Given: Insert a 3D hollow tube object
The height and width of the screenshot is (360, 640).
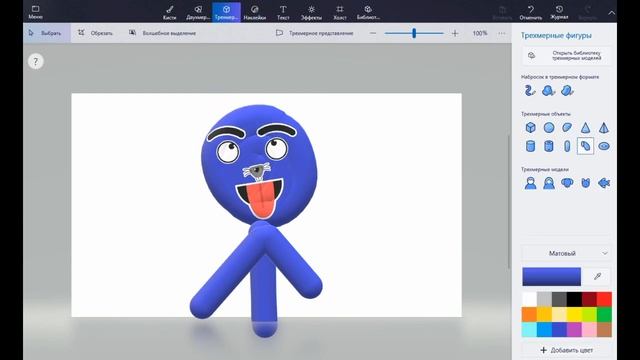Looking at the screenshot, I should click(549, 146).
